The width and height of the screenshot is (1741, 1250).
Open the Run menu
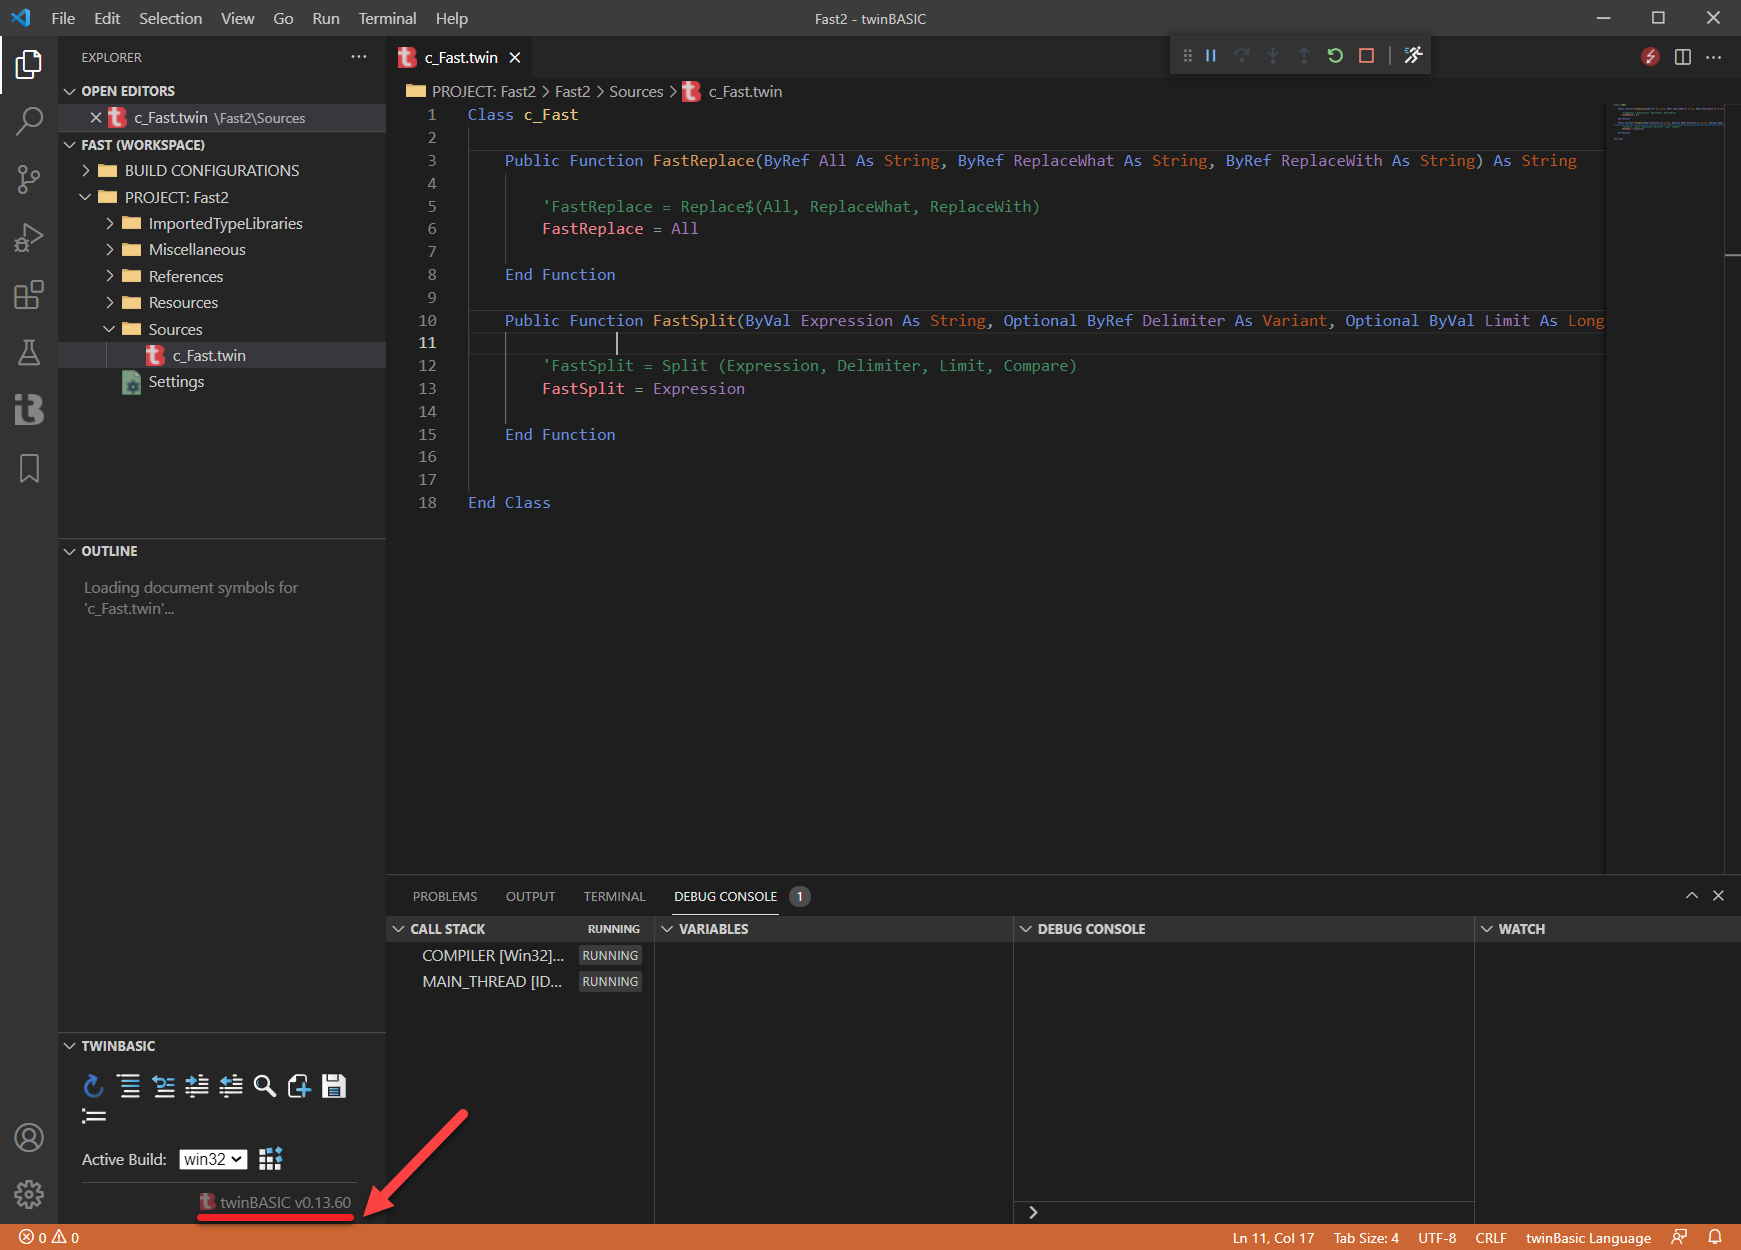click(325, 18)
